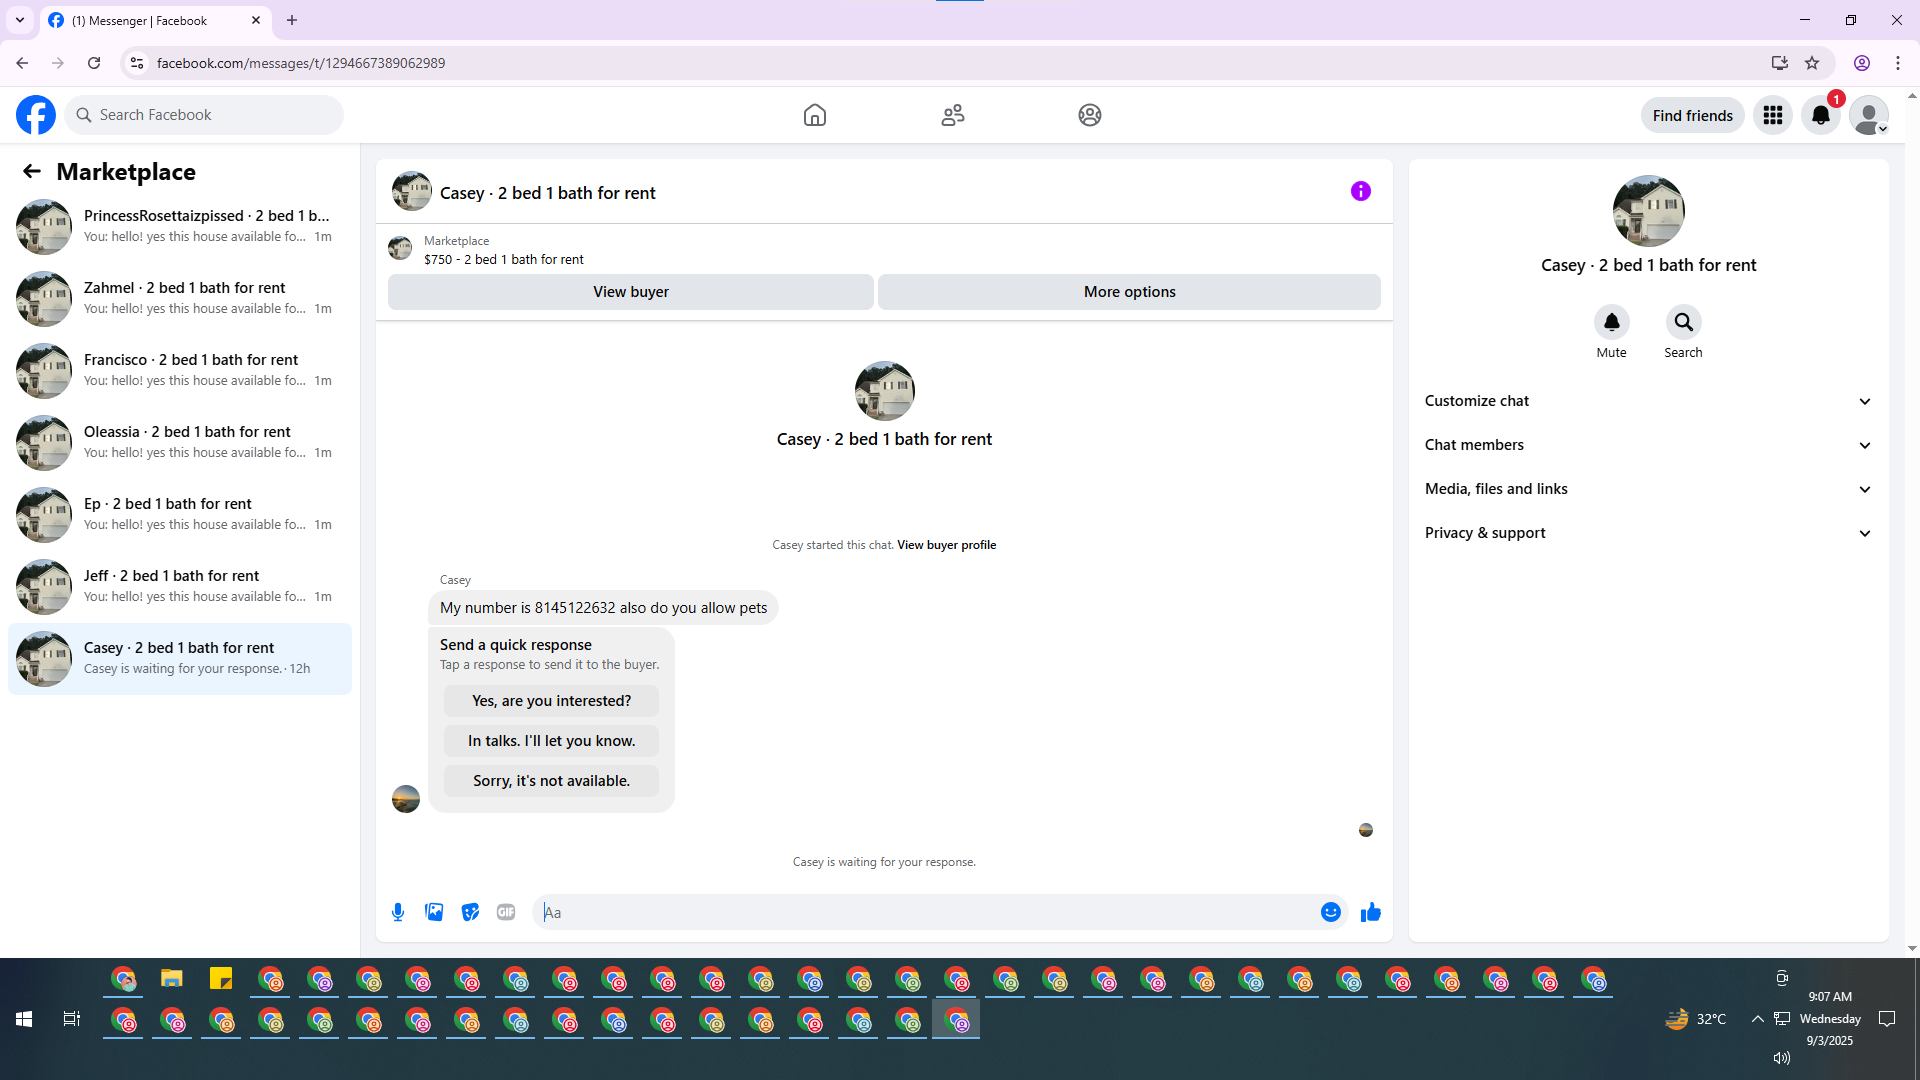The image size is (1920, 1080).
Task: Reload the page in browser
Action: [x=94, y=63]
